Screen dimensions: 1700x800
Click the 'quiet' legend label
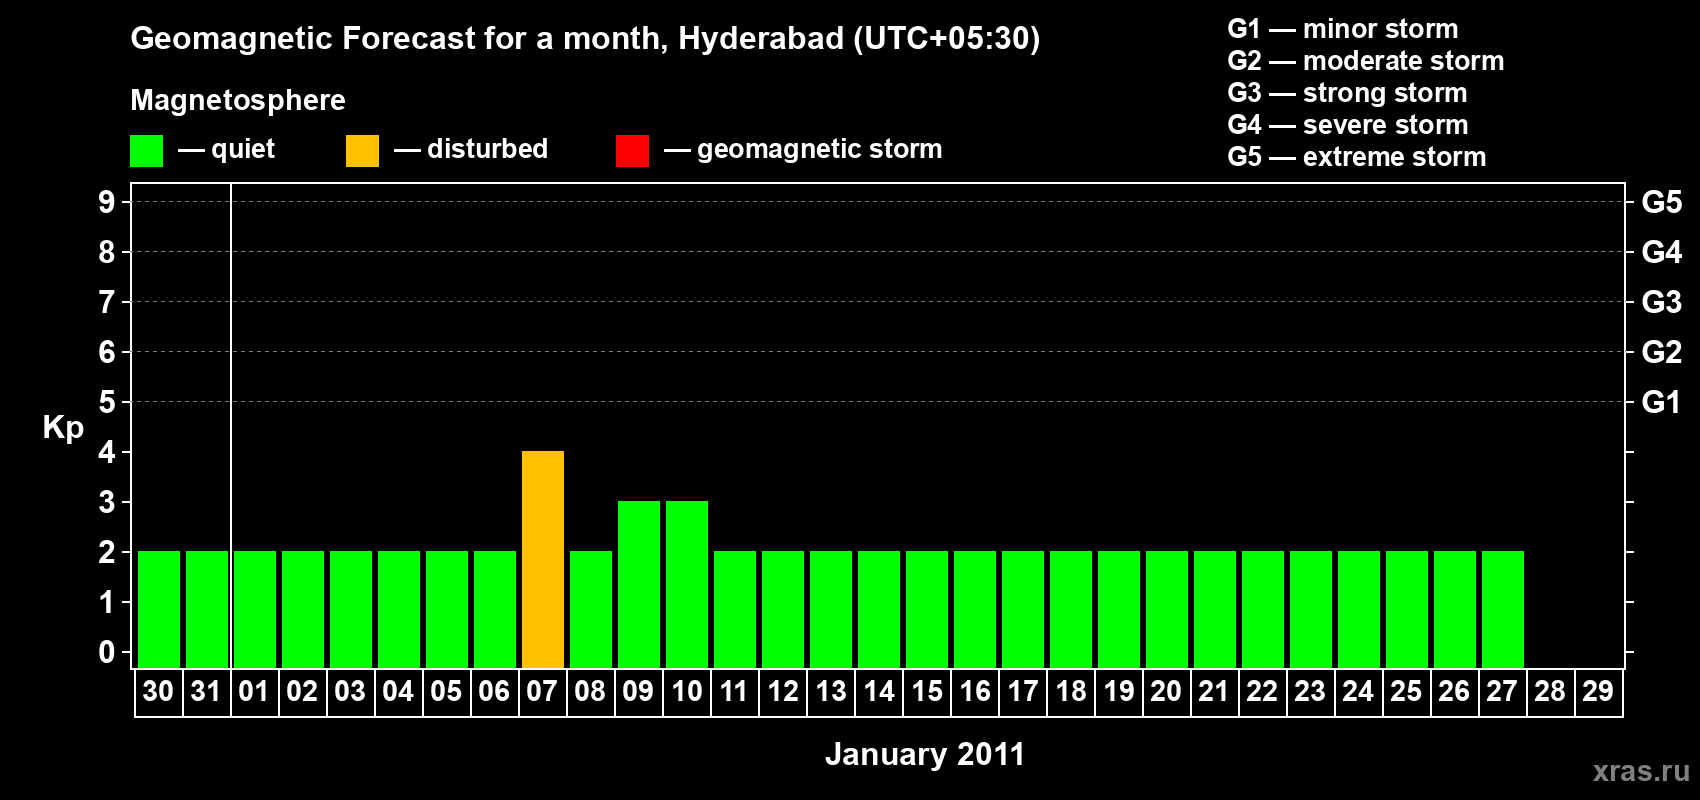coord(243,149)
